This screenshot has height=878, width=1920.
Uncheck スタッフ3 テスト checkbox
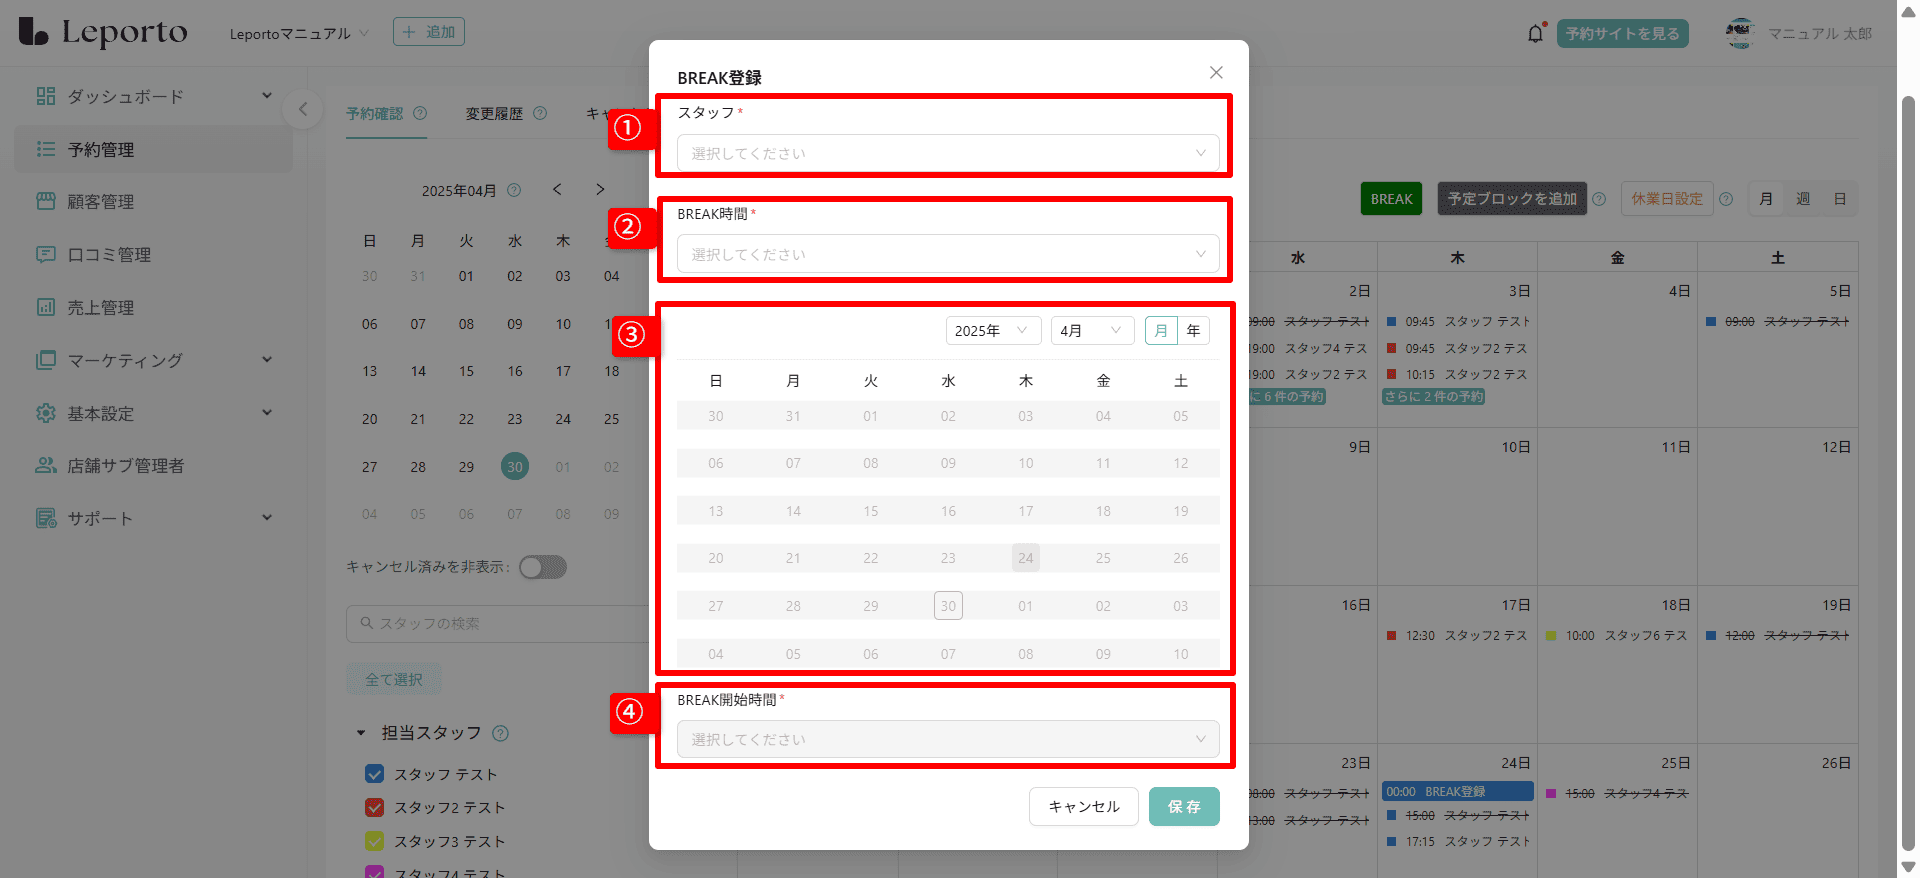375,841
